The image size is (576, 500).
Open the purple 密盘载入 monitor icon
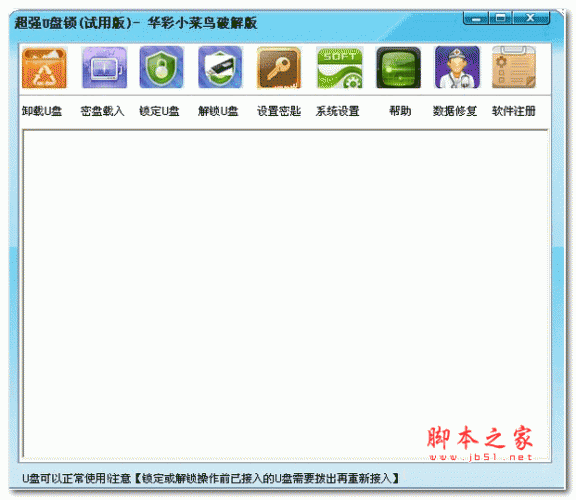pos(104,68)
